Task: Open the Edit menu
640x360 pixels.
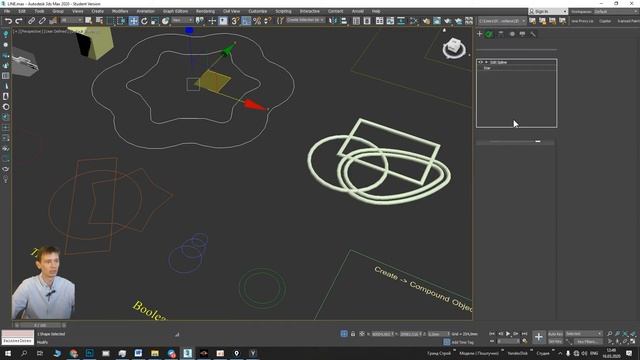Action: click(x=22, y=11)
